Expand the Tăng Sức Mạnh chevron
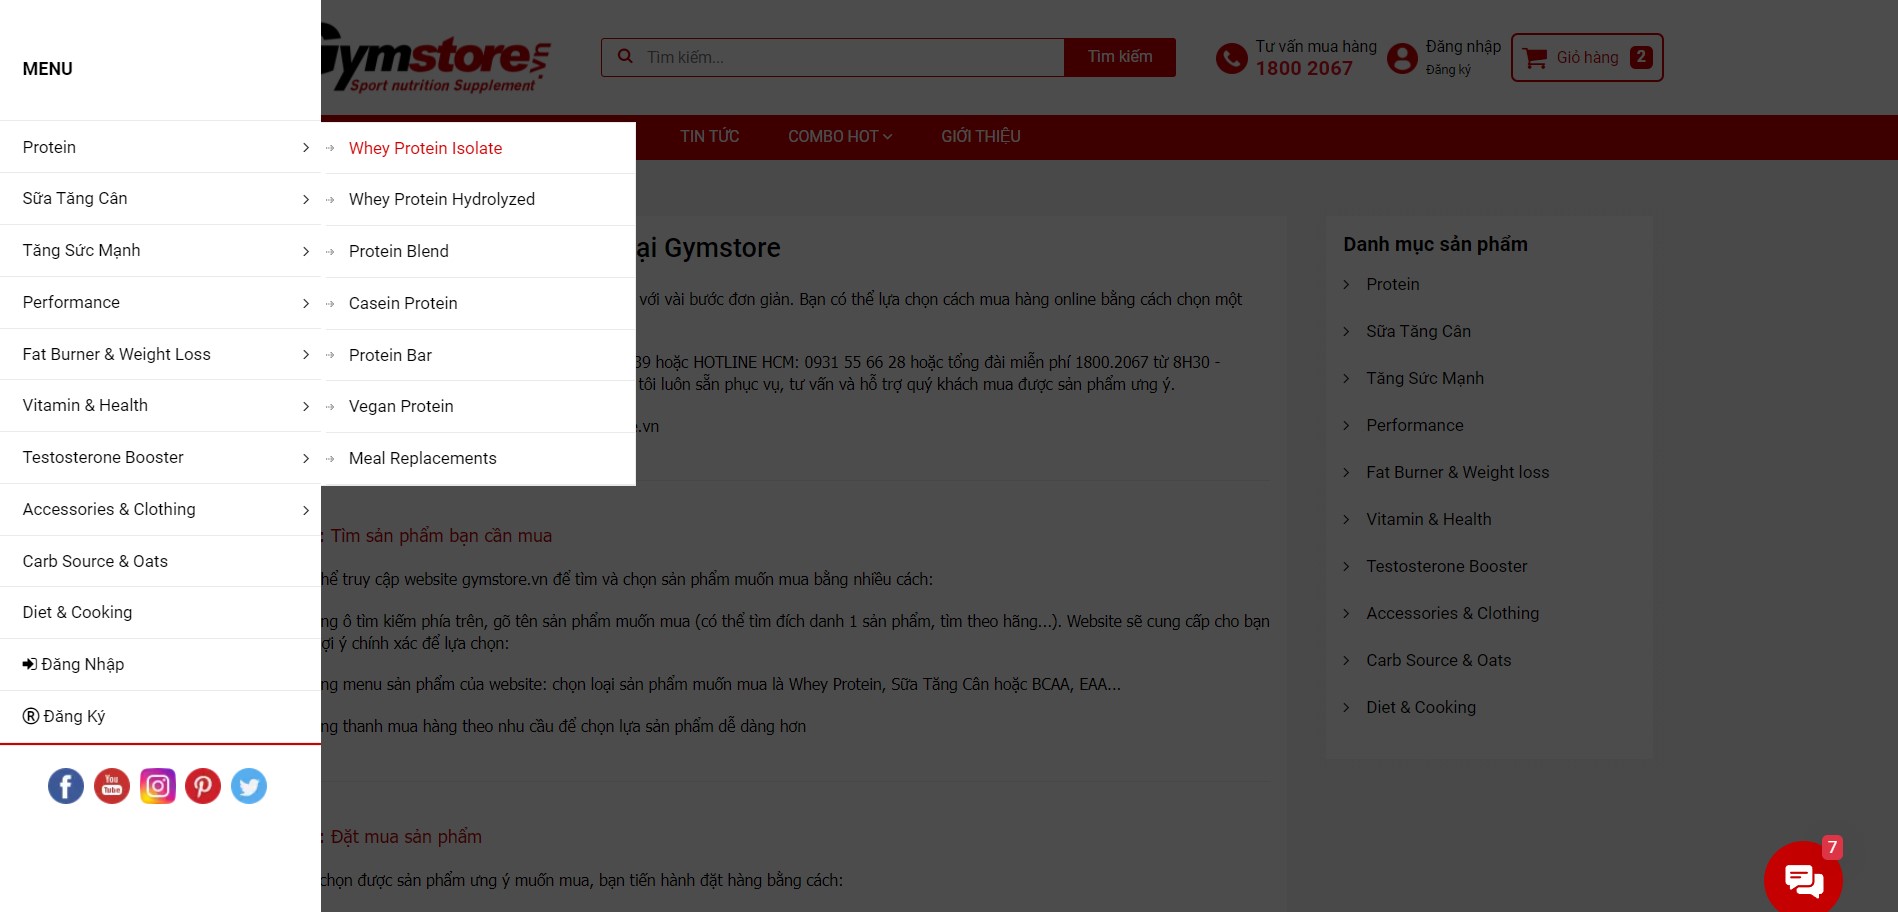The image size is (1898, 912). point(306,251)
